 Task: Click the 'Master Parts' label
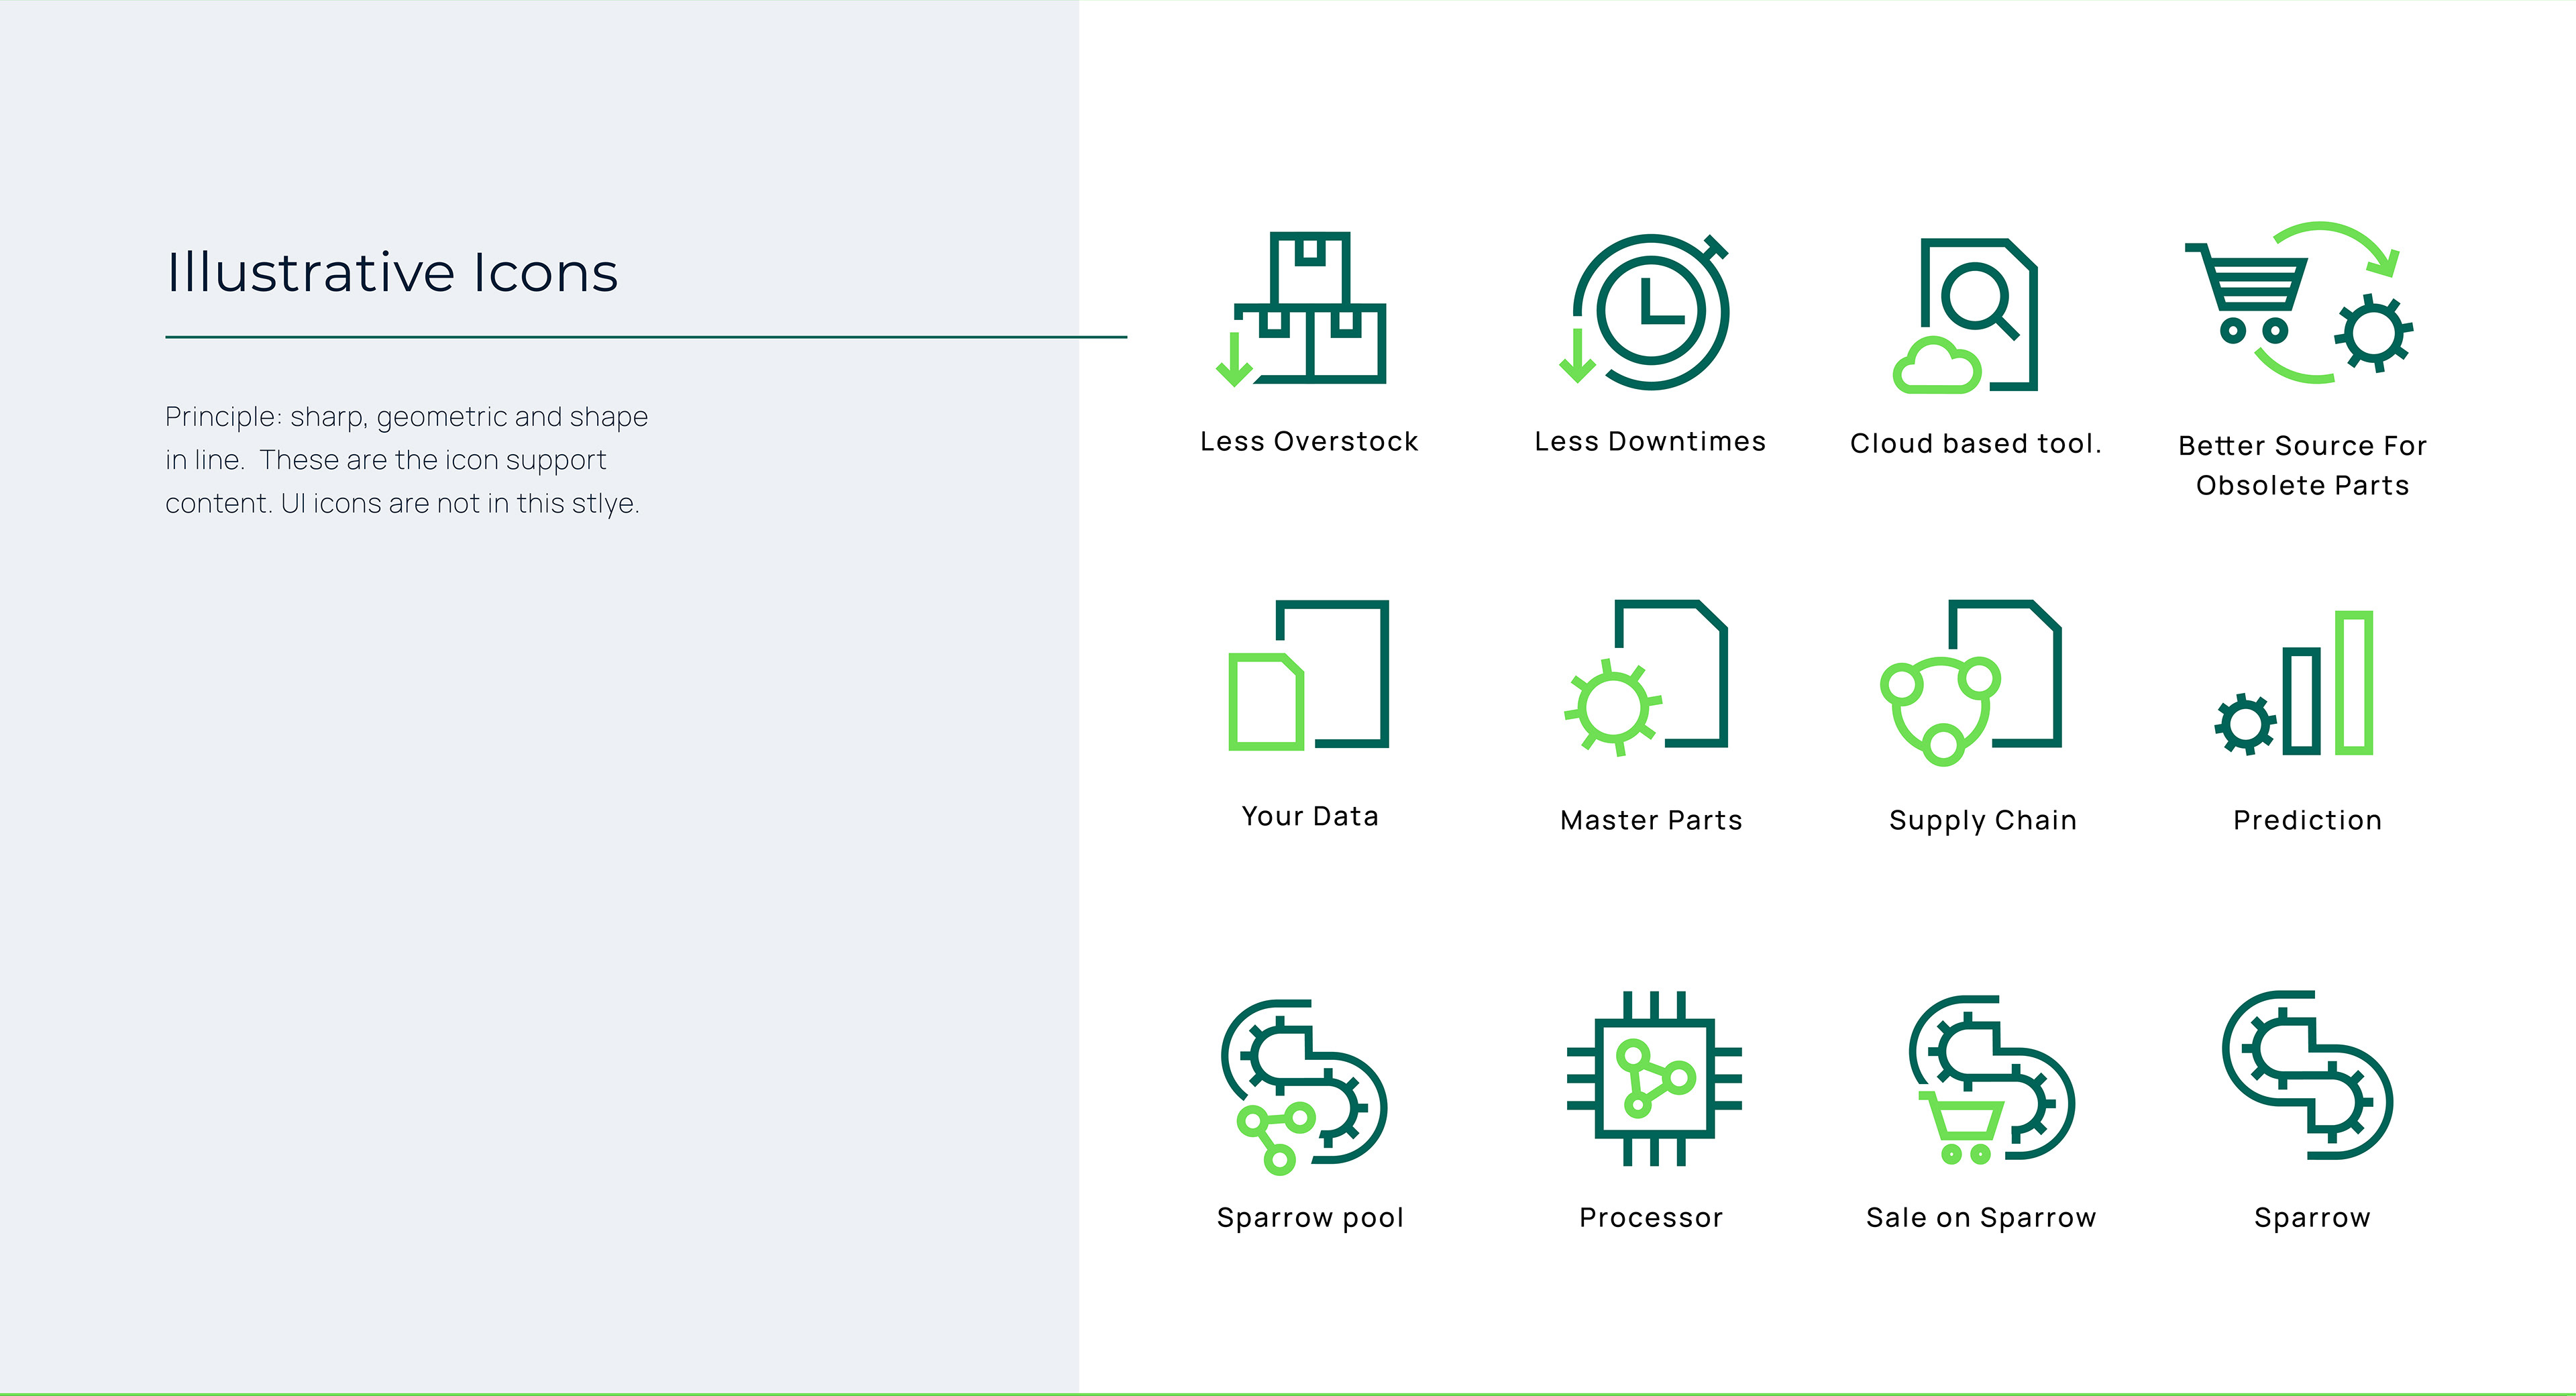click(1651, 820)
